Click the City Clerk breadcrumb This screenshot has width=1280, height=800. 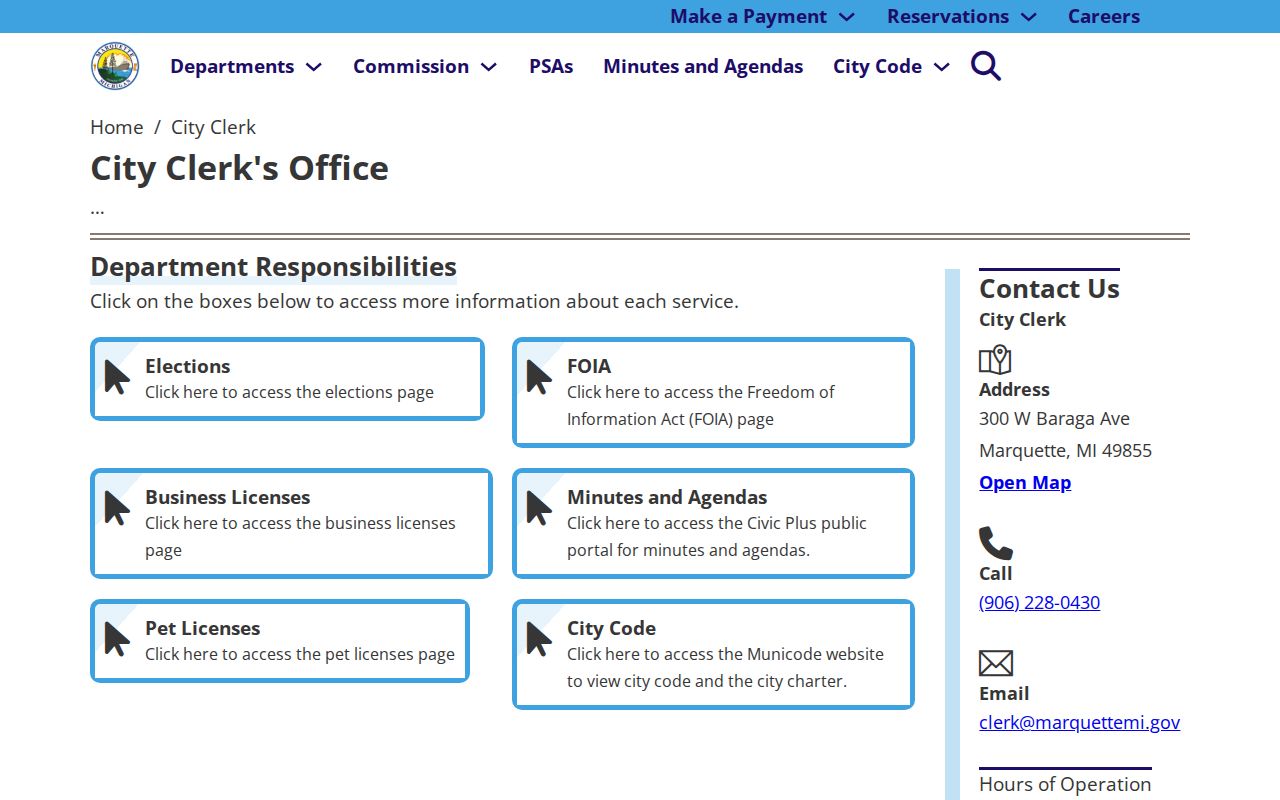[x=213, y=127]
